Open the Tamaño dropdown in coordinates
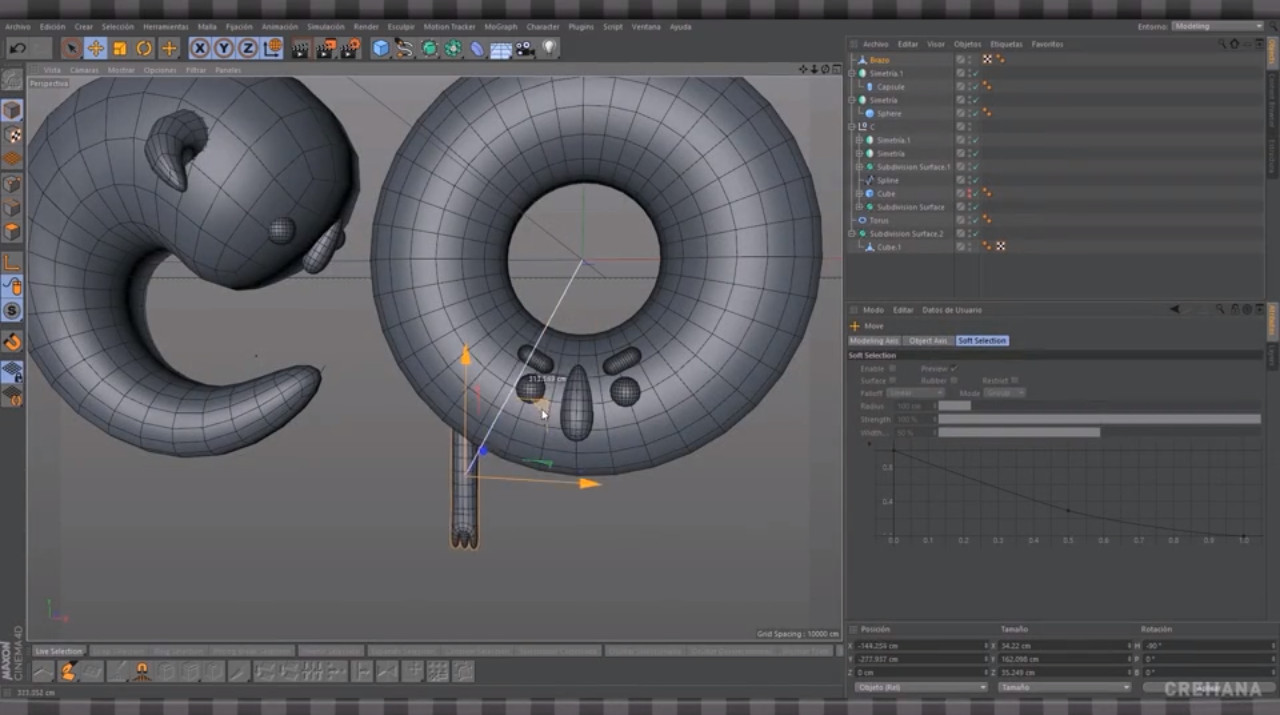The width and height of the screenshot is (1280, 715). point(1065,687)
